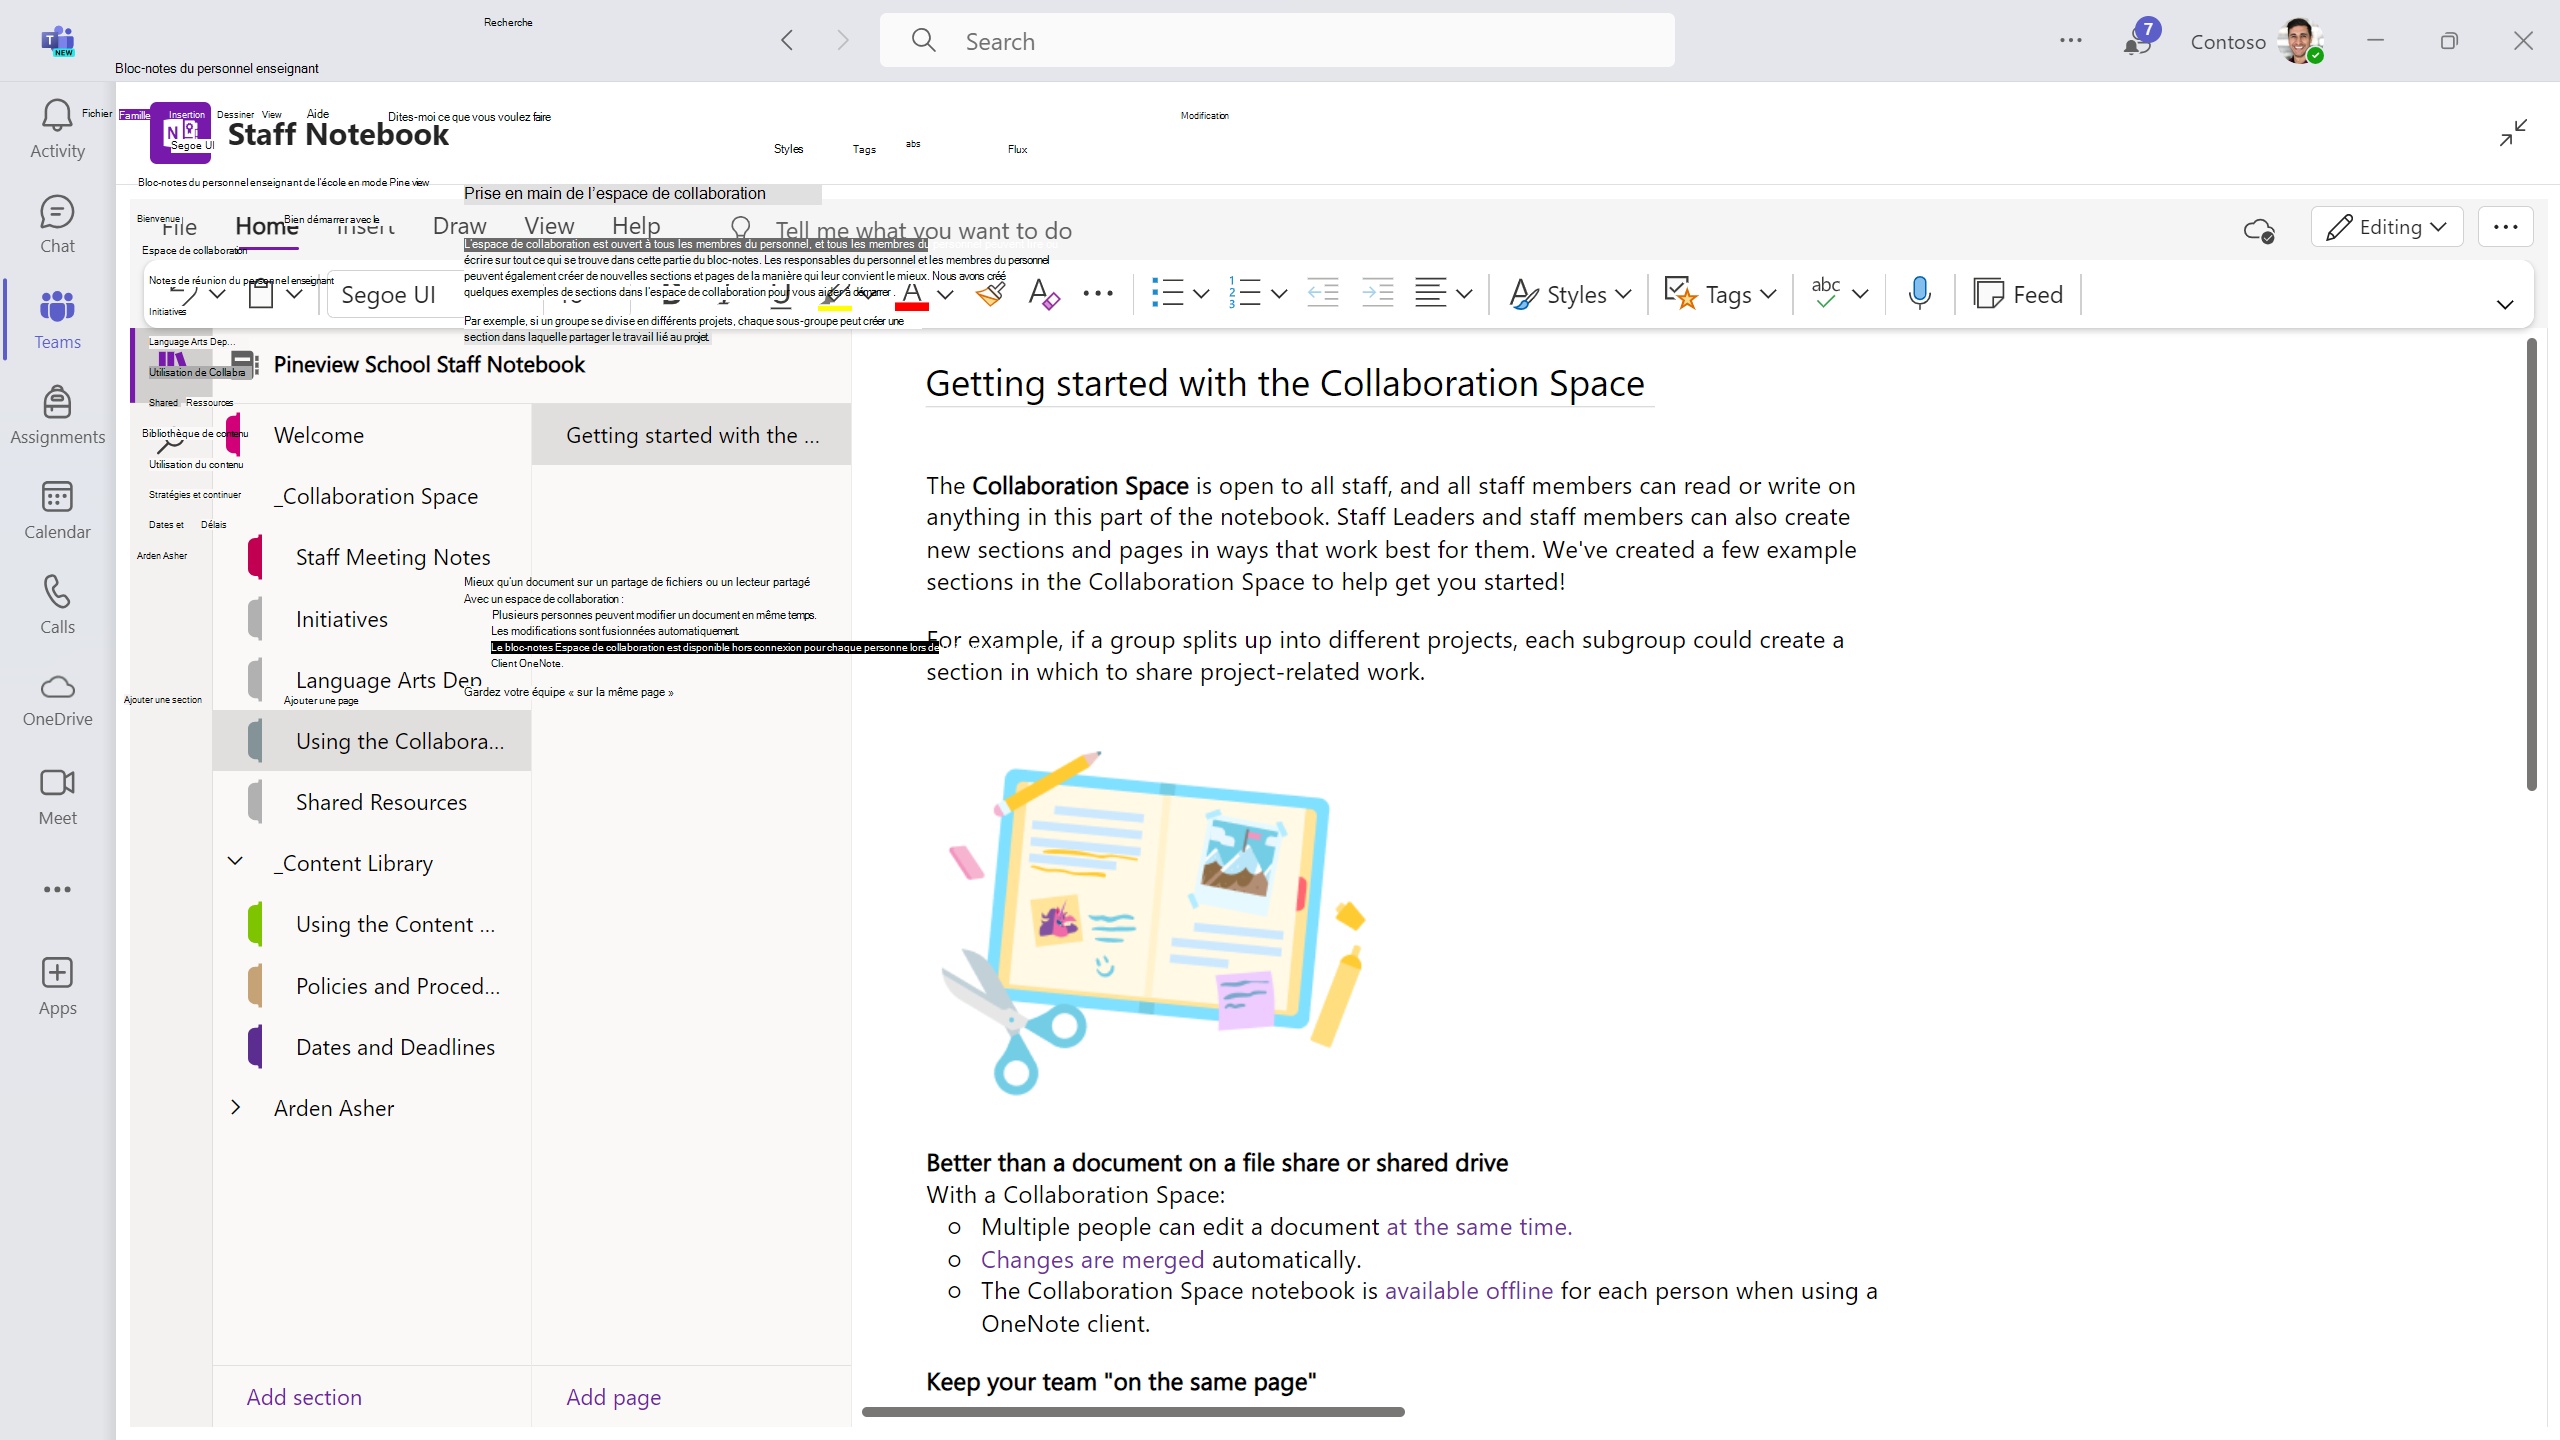The width and height of the screenshot is (2560, 1440).
Task: Collapse the expanded notebook view
Action: 2513,133
